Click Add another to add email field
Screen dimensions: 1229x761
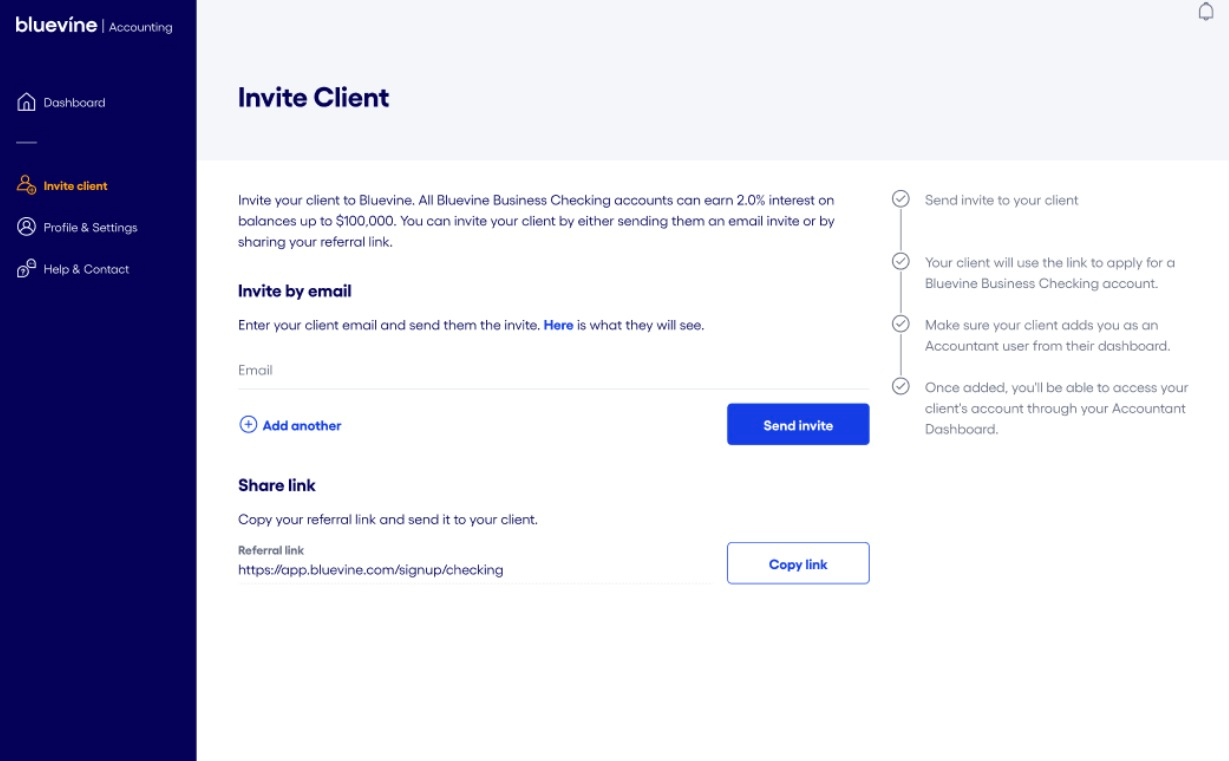coord(301,425)
